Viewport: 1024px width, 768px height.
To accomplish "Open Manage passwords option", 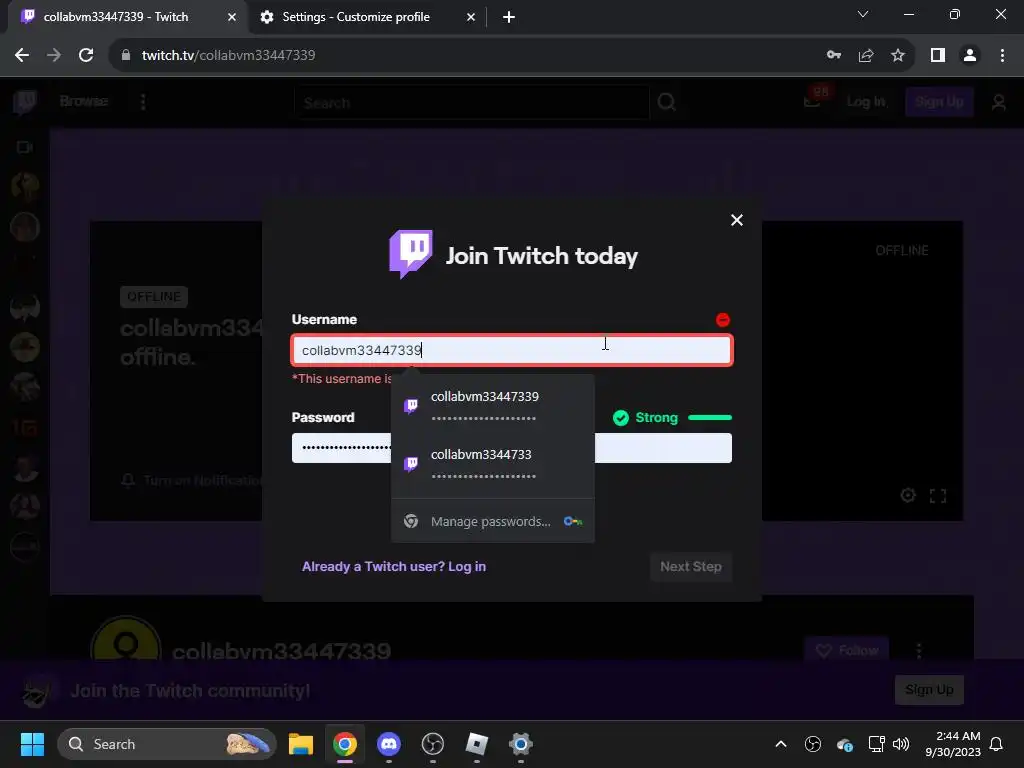I will (x=492, y=521).
